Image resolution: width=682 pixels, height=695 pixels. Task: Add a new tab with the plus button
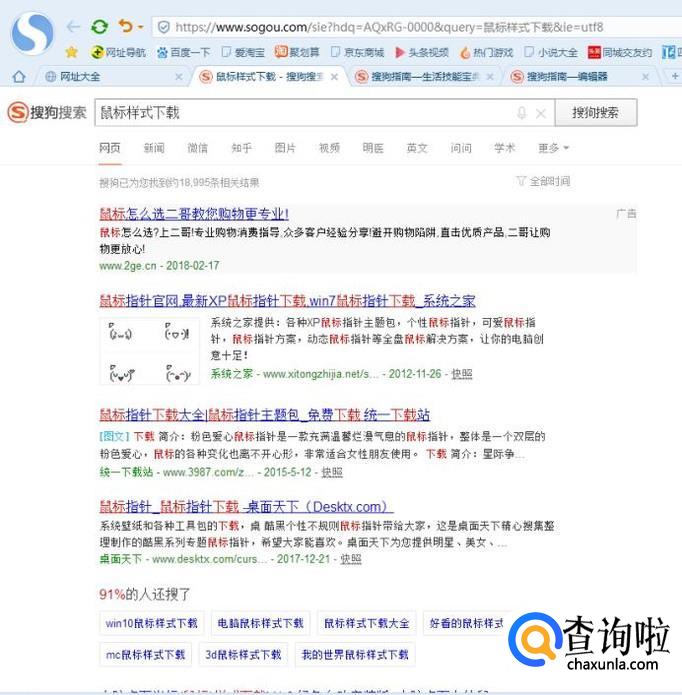coord(675,76)
